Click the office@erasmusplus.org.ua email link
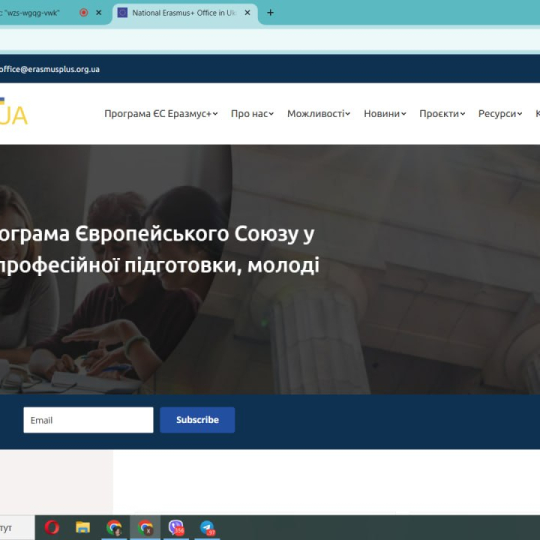This screenshot has height=540, width=540. 50,69
